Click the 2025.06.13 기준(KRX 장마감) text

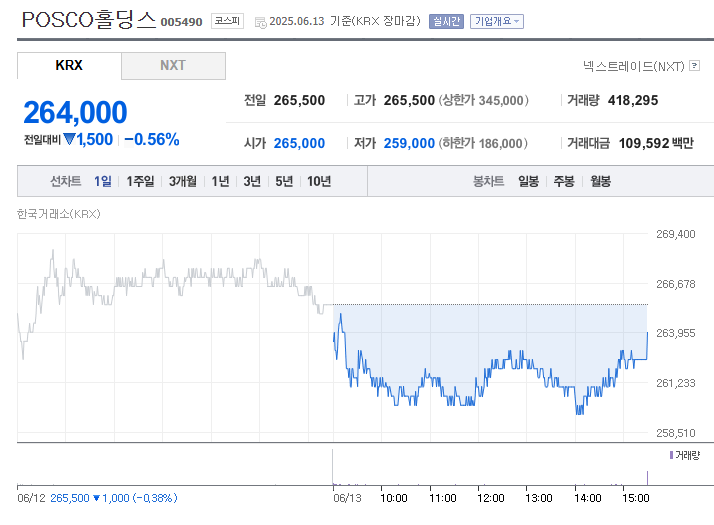pyautogui.click(x=345, y=21)
